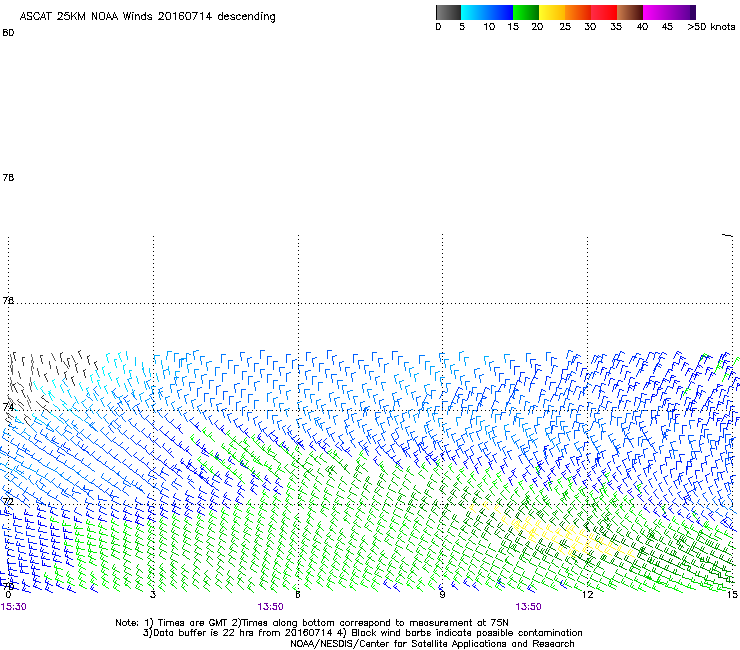Image resolution: width=740 pixels, height=650 pixels.
Task: Click the longitude '12' axis label
Action: 587,594
